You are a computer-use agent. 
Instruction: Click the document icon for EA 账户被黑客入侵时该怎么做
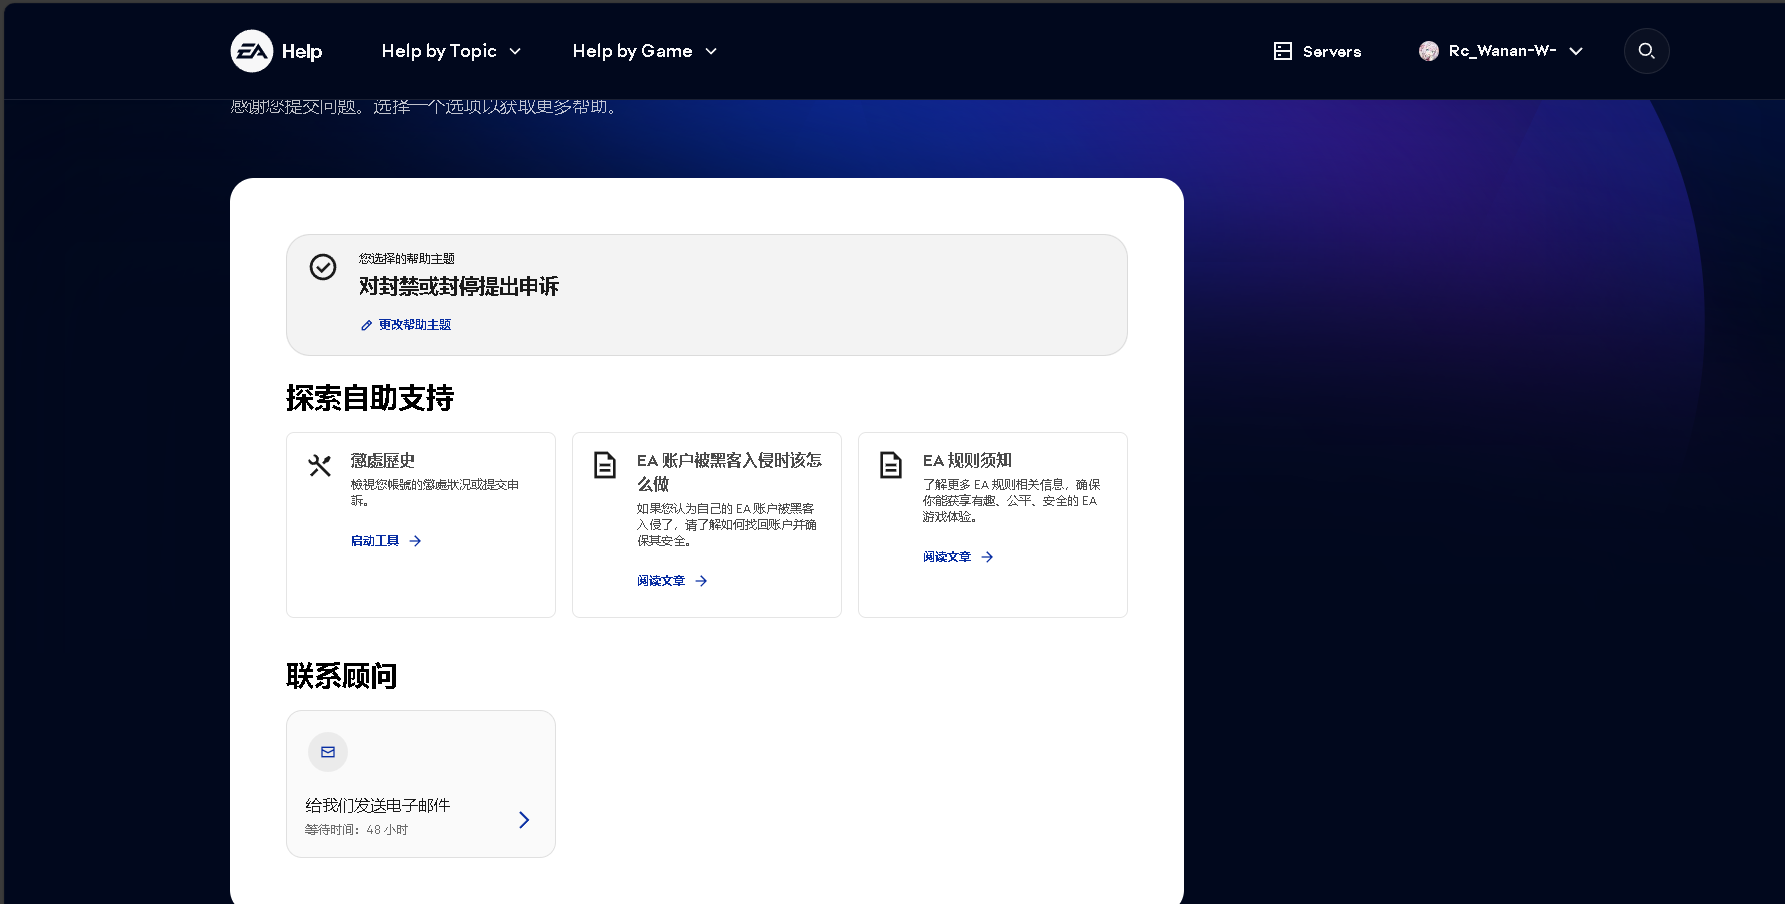tap(605, 465)
